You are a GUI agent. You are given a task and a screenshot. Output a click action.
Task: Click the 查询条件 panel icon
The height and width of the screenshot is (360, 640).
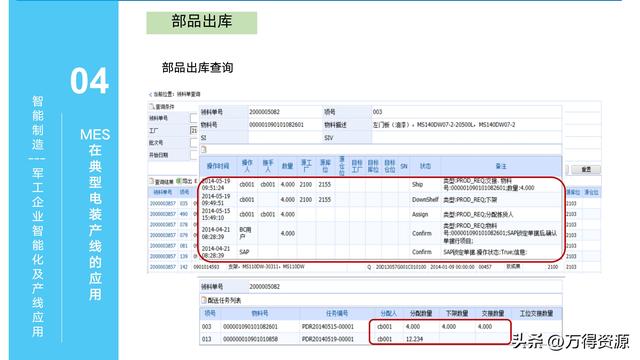pos(151,107)
